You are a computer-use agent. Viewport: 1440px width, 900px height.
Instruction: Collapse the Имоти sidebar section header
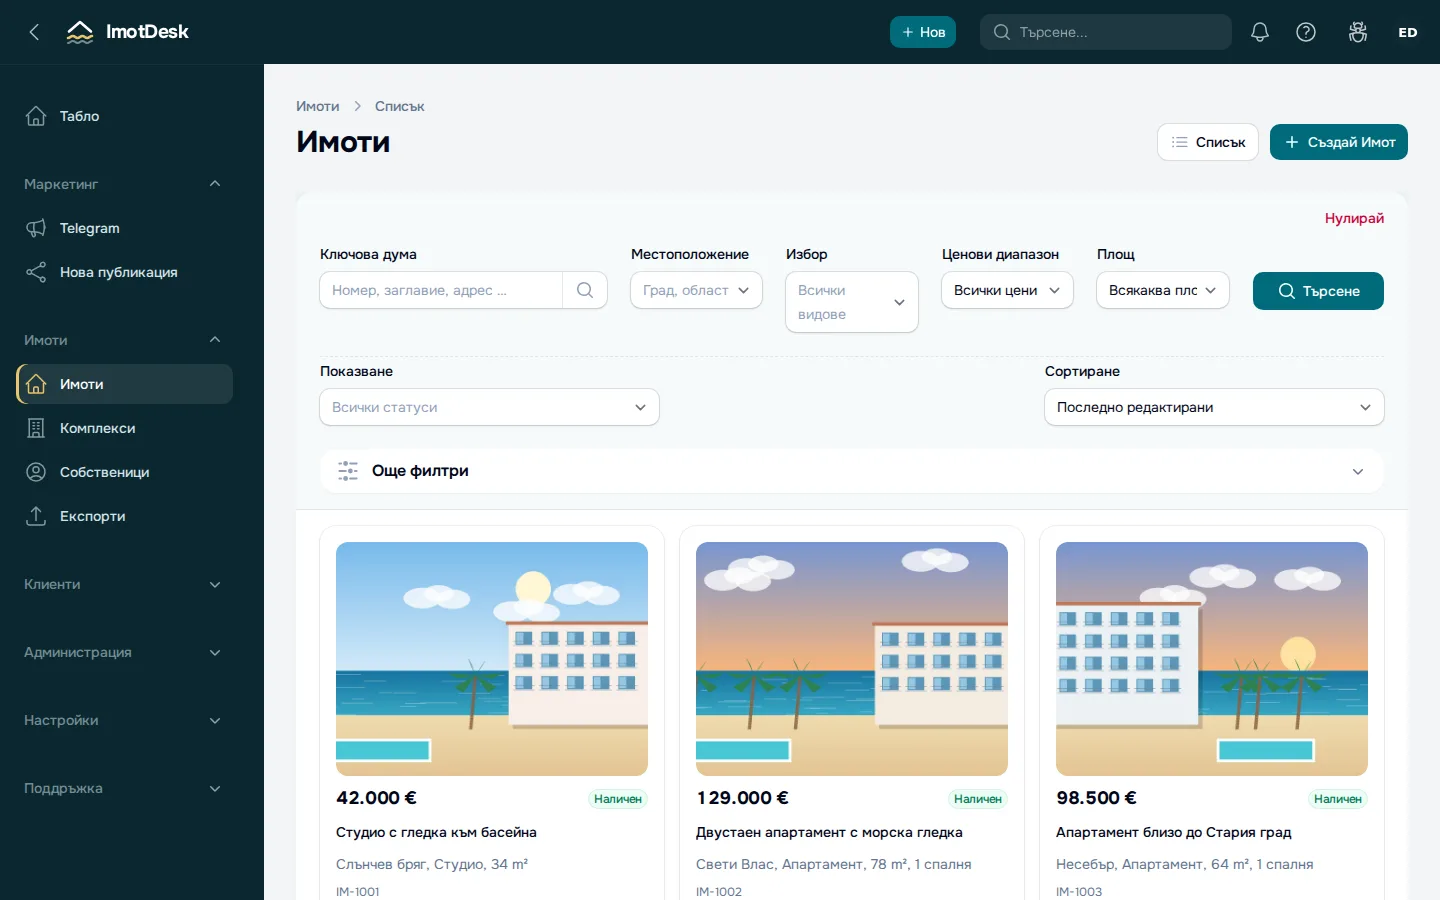[124, 340]
